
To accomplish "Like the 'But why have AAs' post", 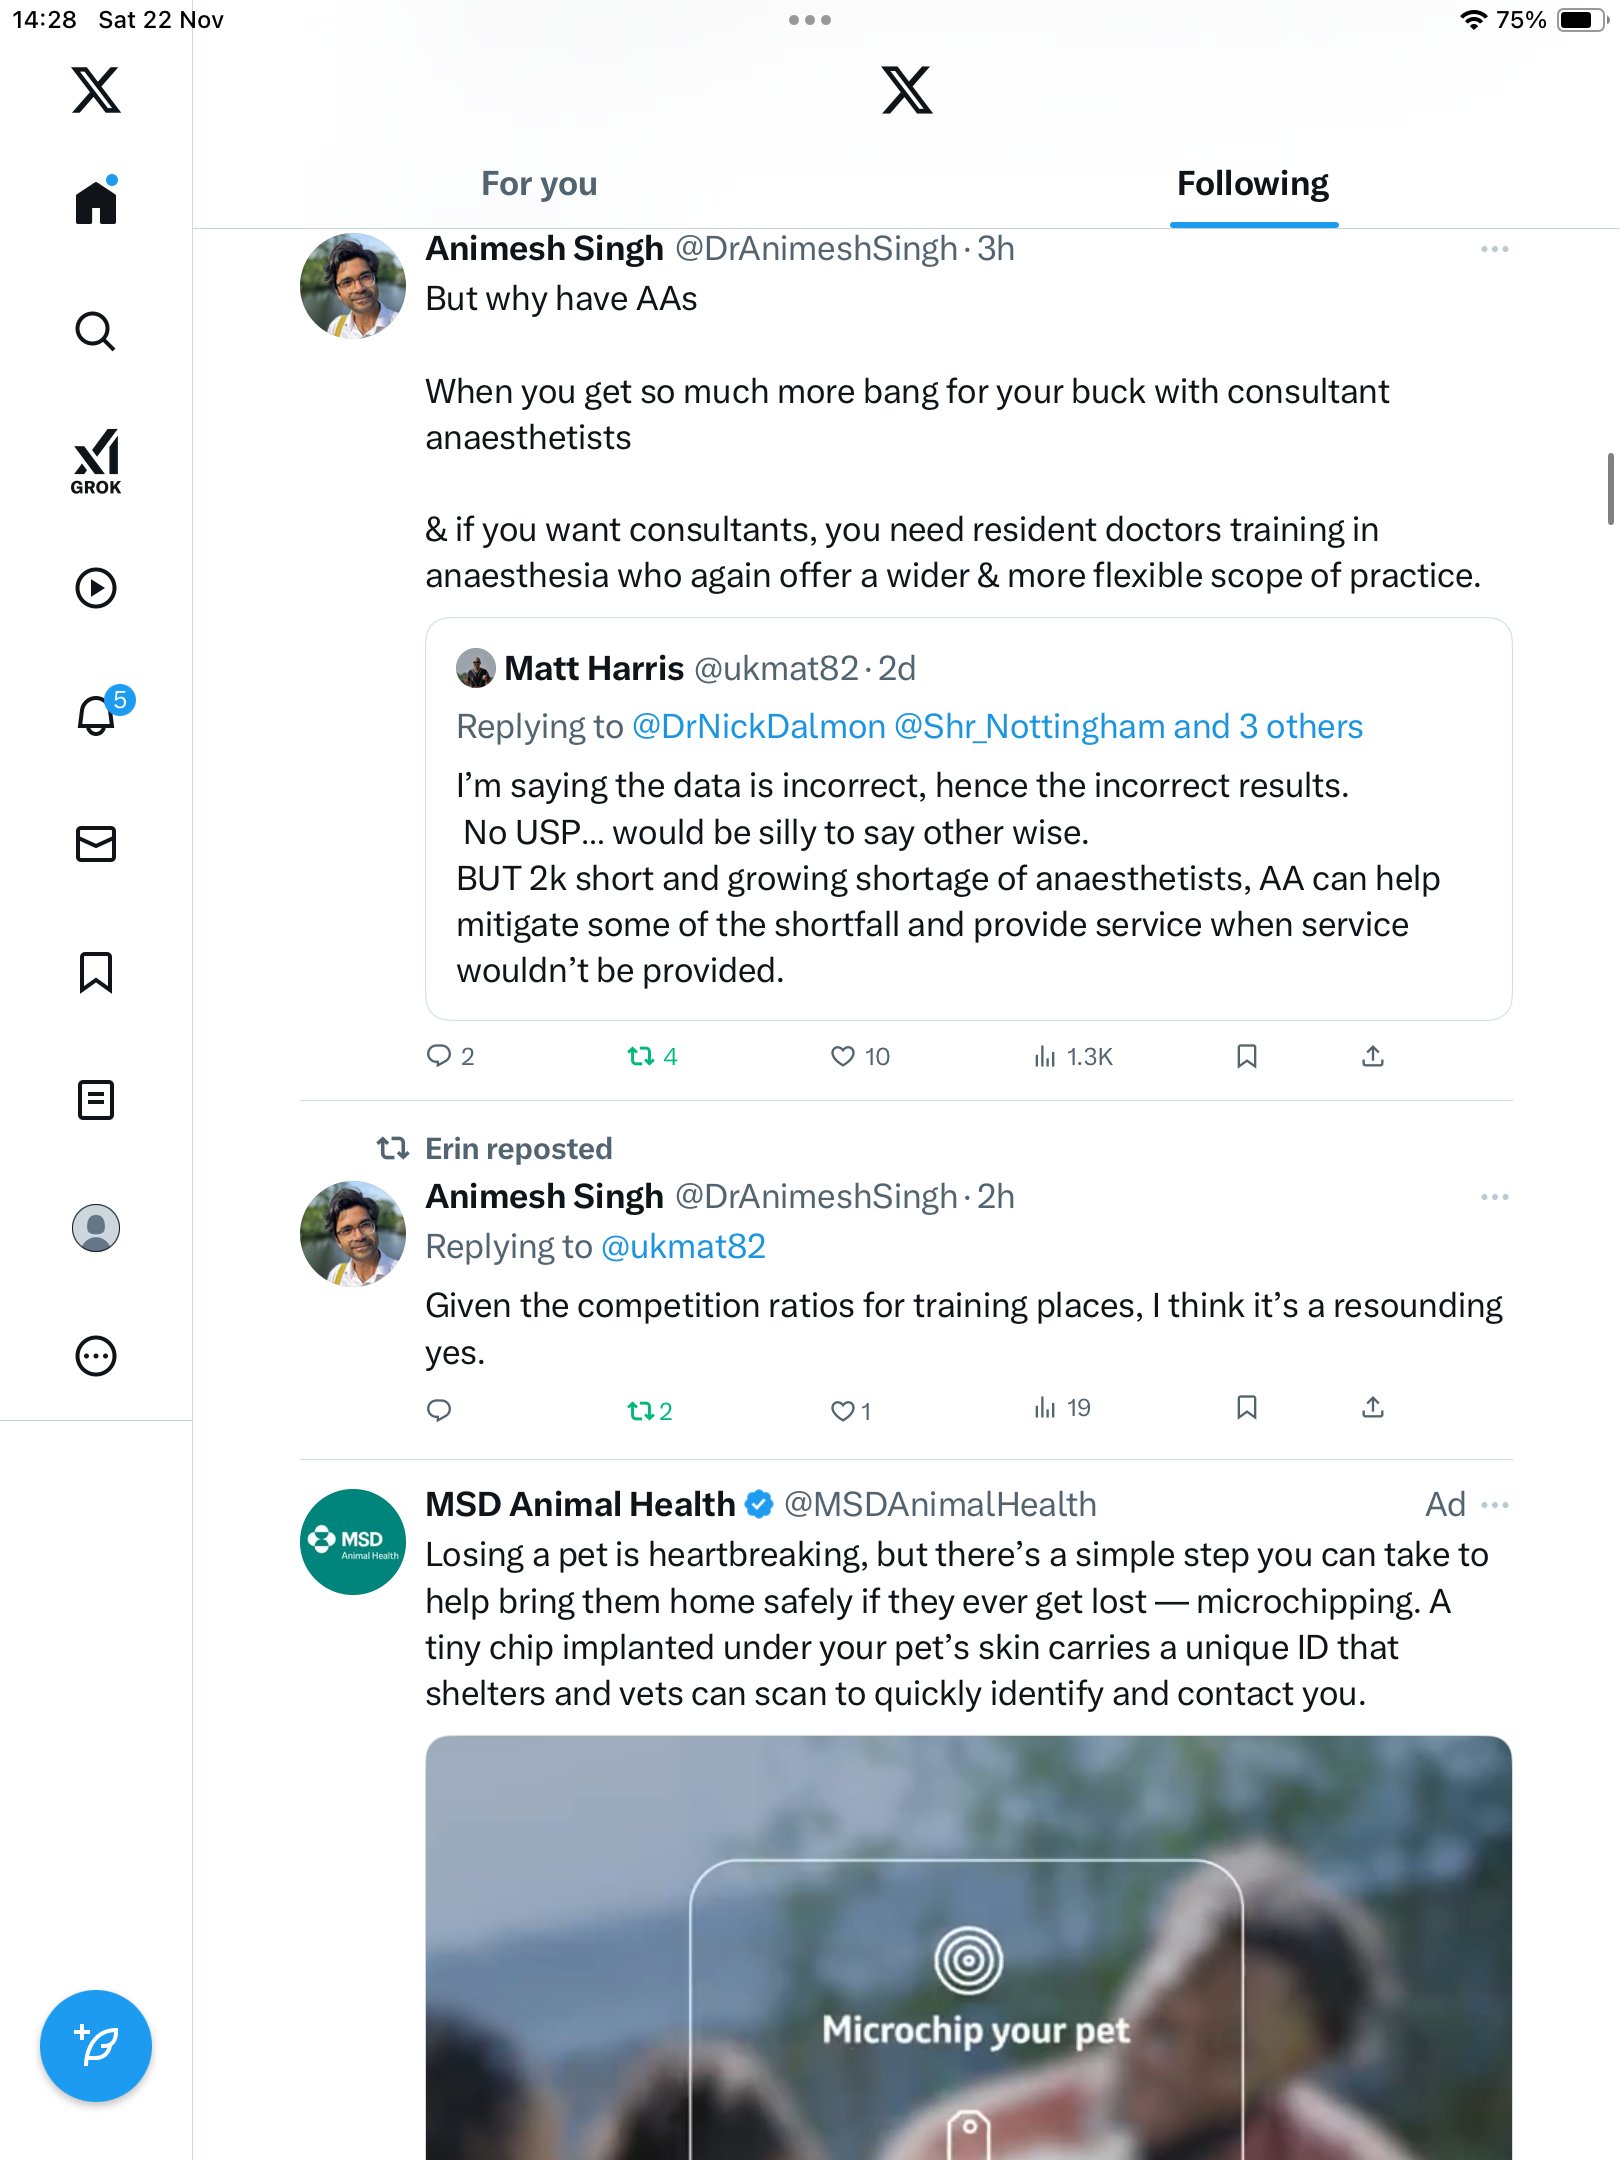I will click(x=843, y=1056).
